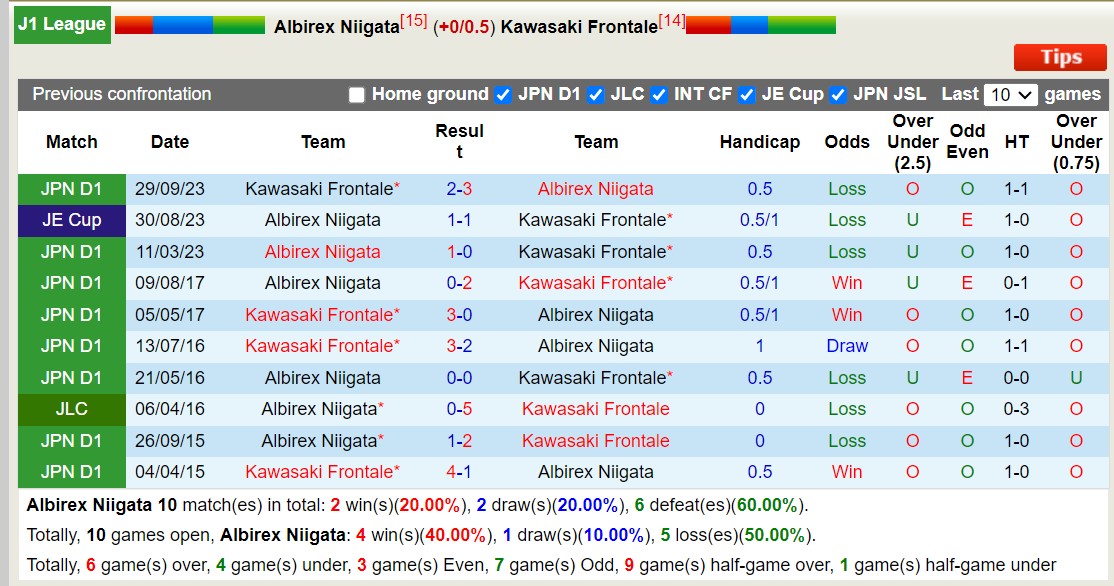Disable the INT CF filter
1114x586 pixels.
[657, 94]
